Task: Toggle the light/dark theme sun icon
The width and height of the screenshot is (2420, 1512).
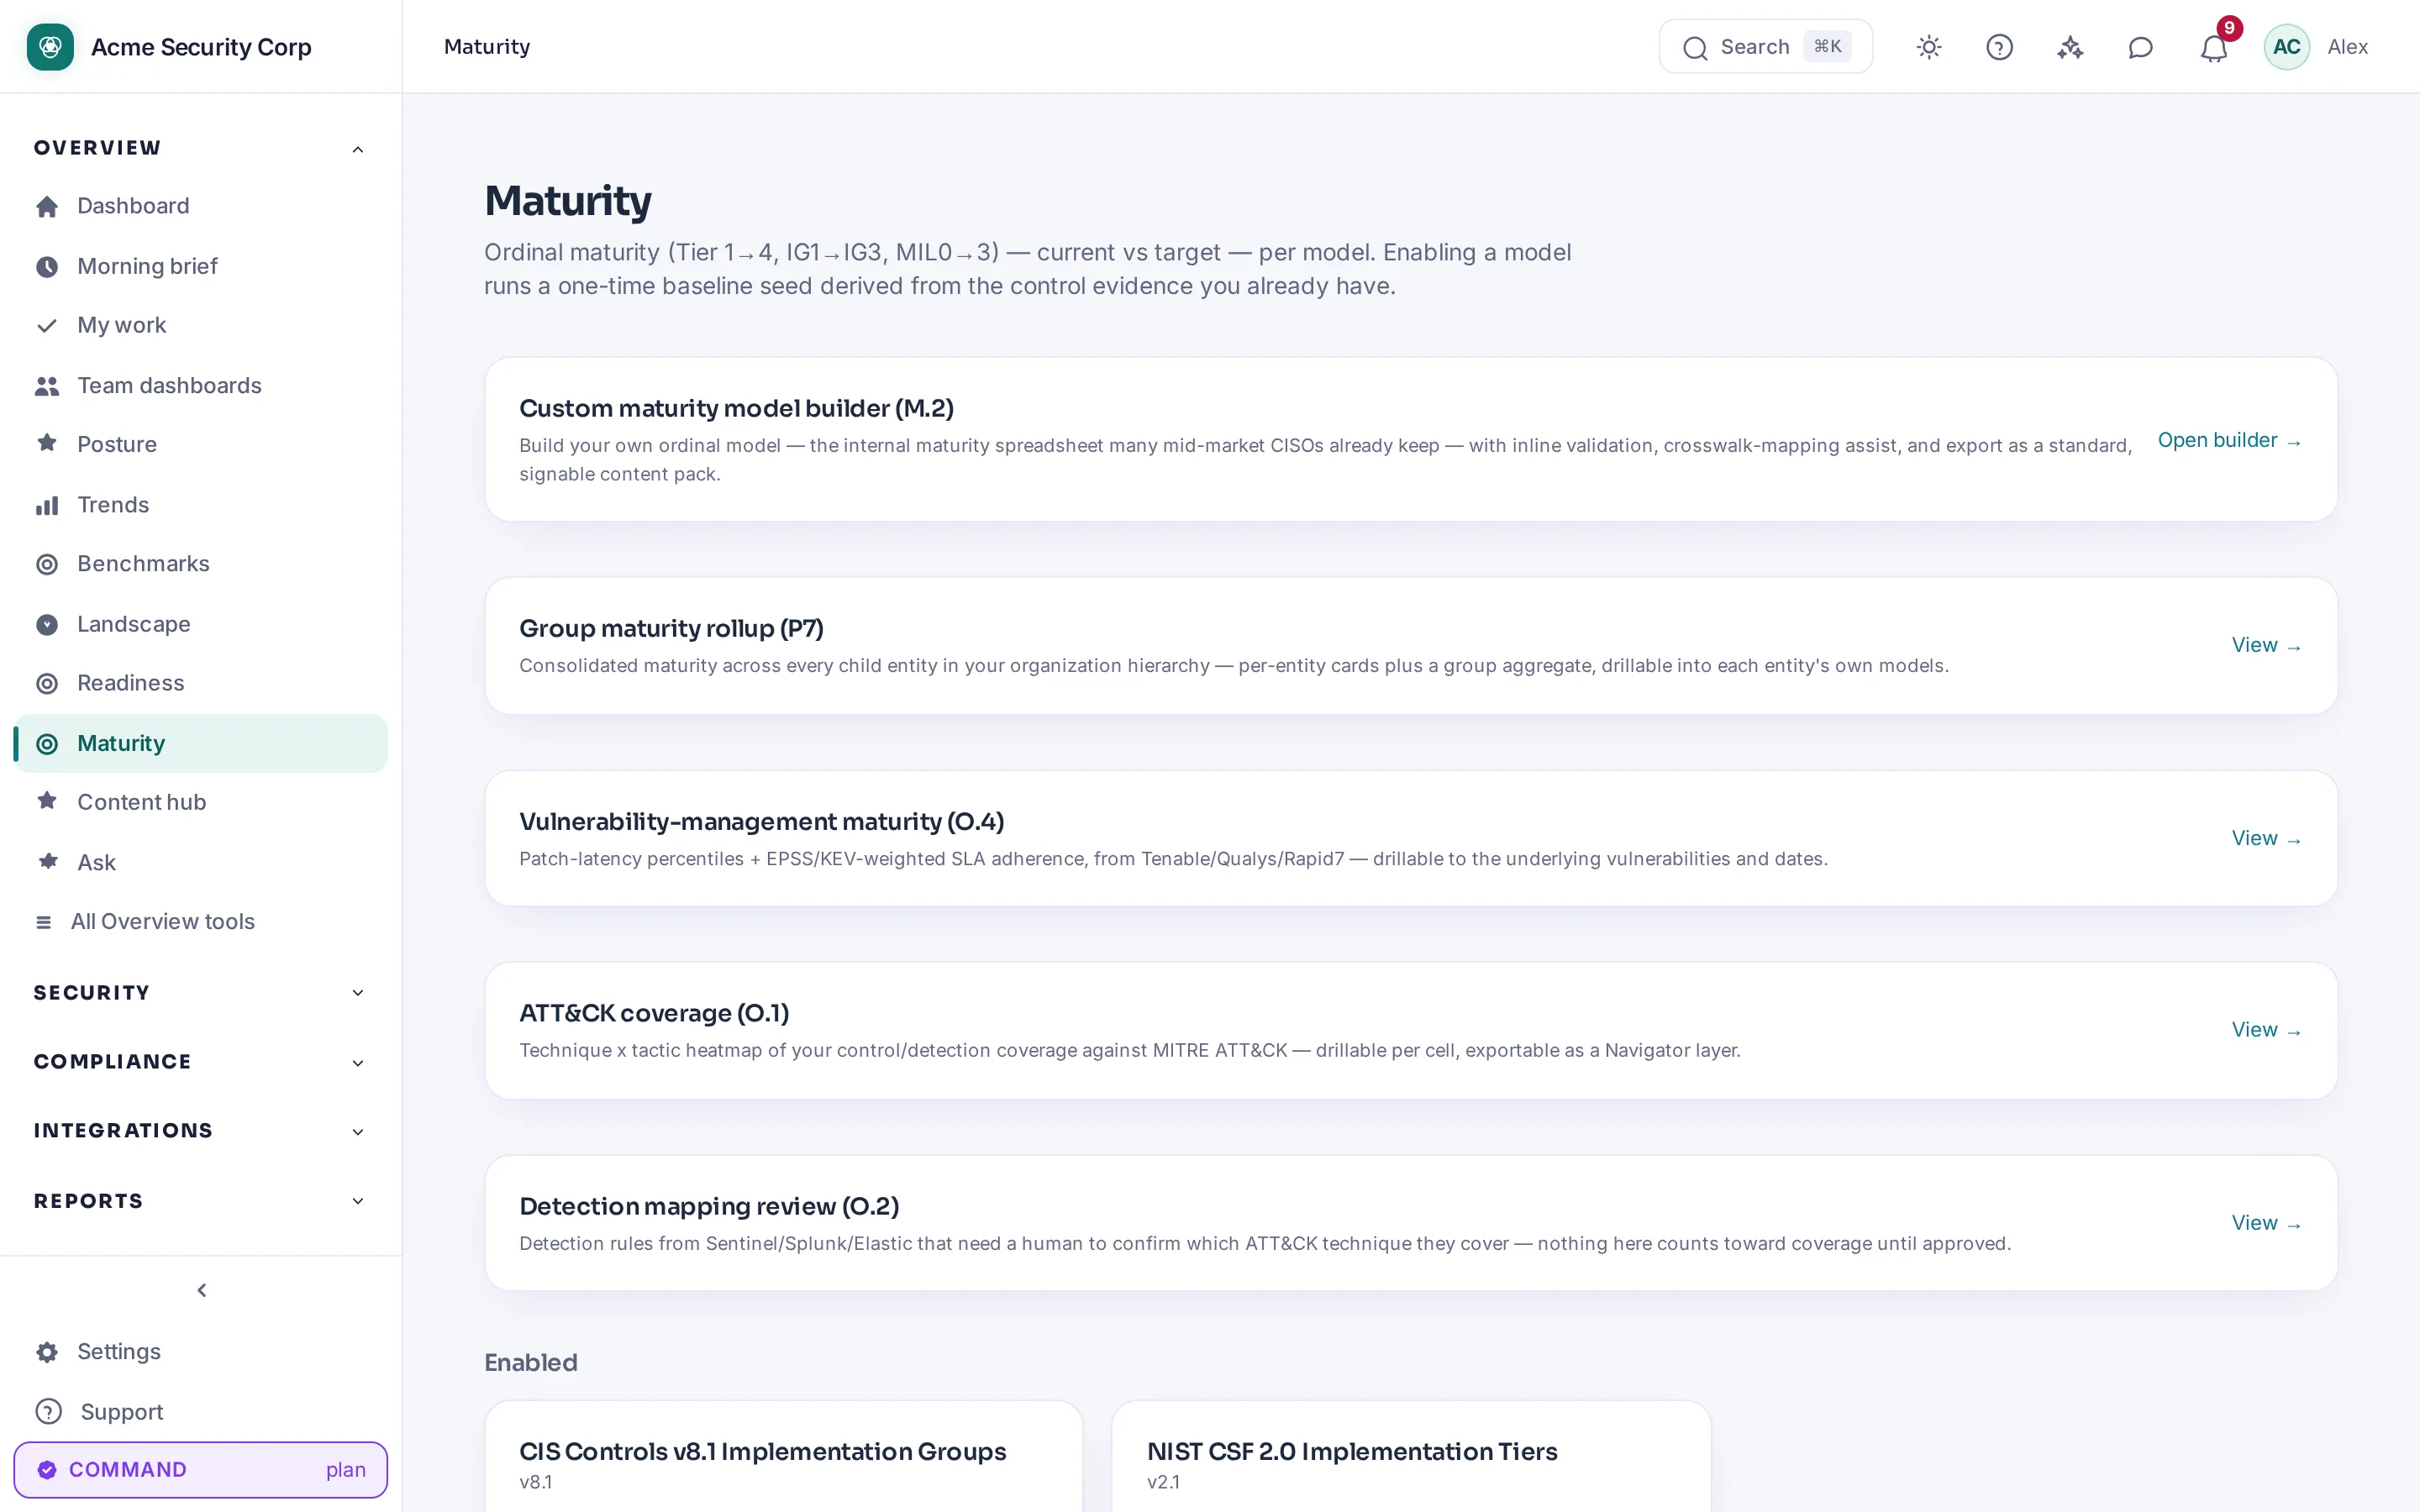Action: (1929, 47)
